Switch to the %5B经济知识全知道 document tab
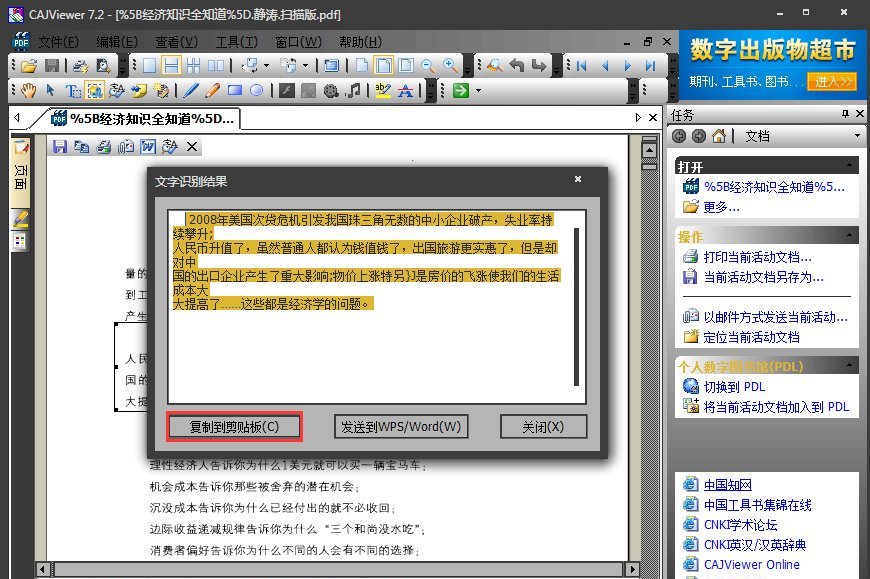870x579 pixels. point(142,118)
